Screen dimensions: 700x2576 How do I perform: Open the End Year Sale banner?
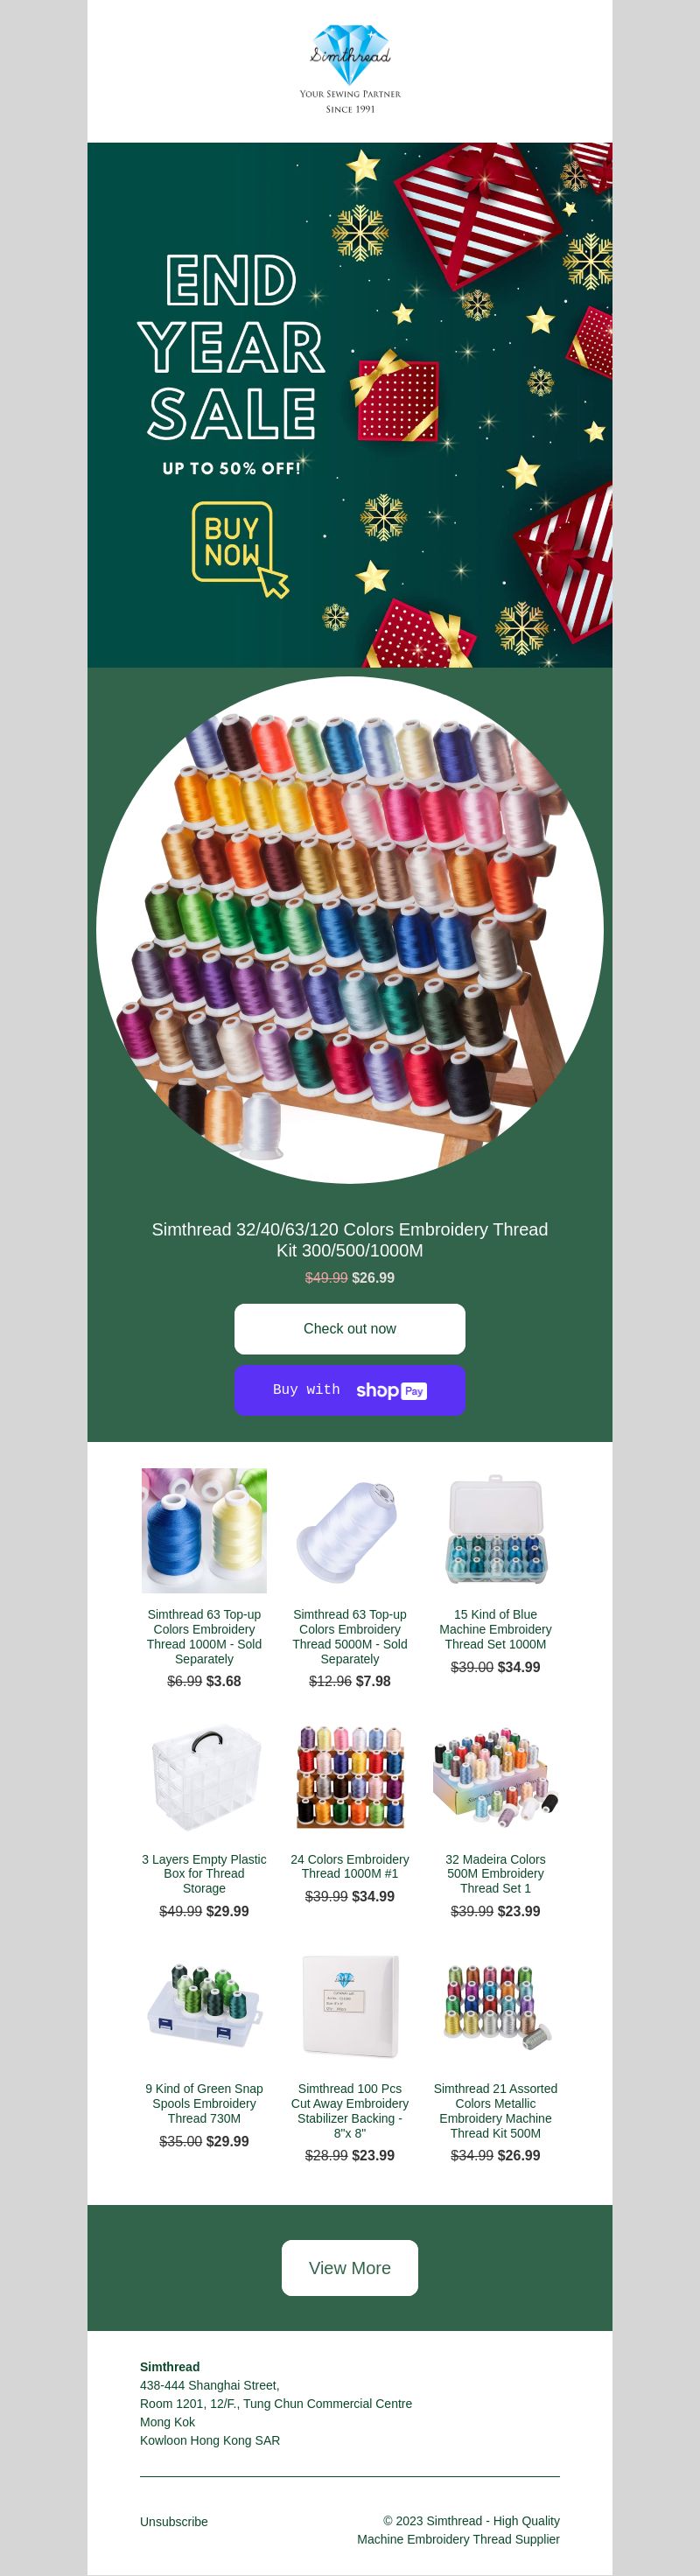pos(350,405)
